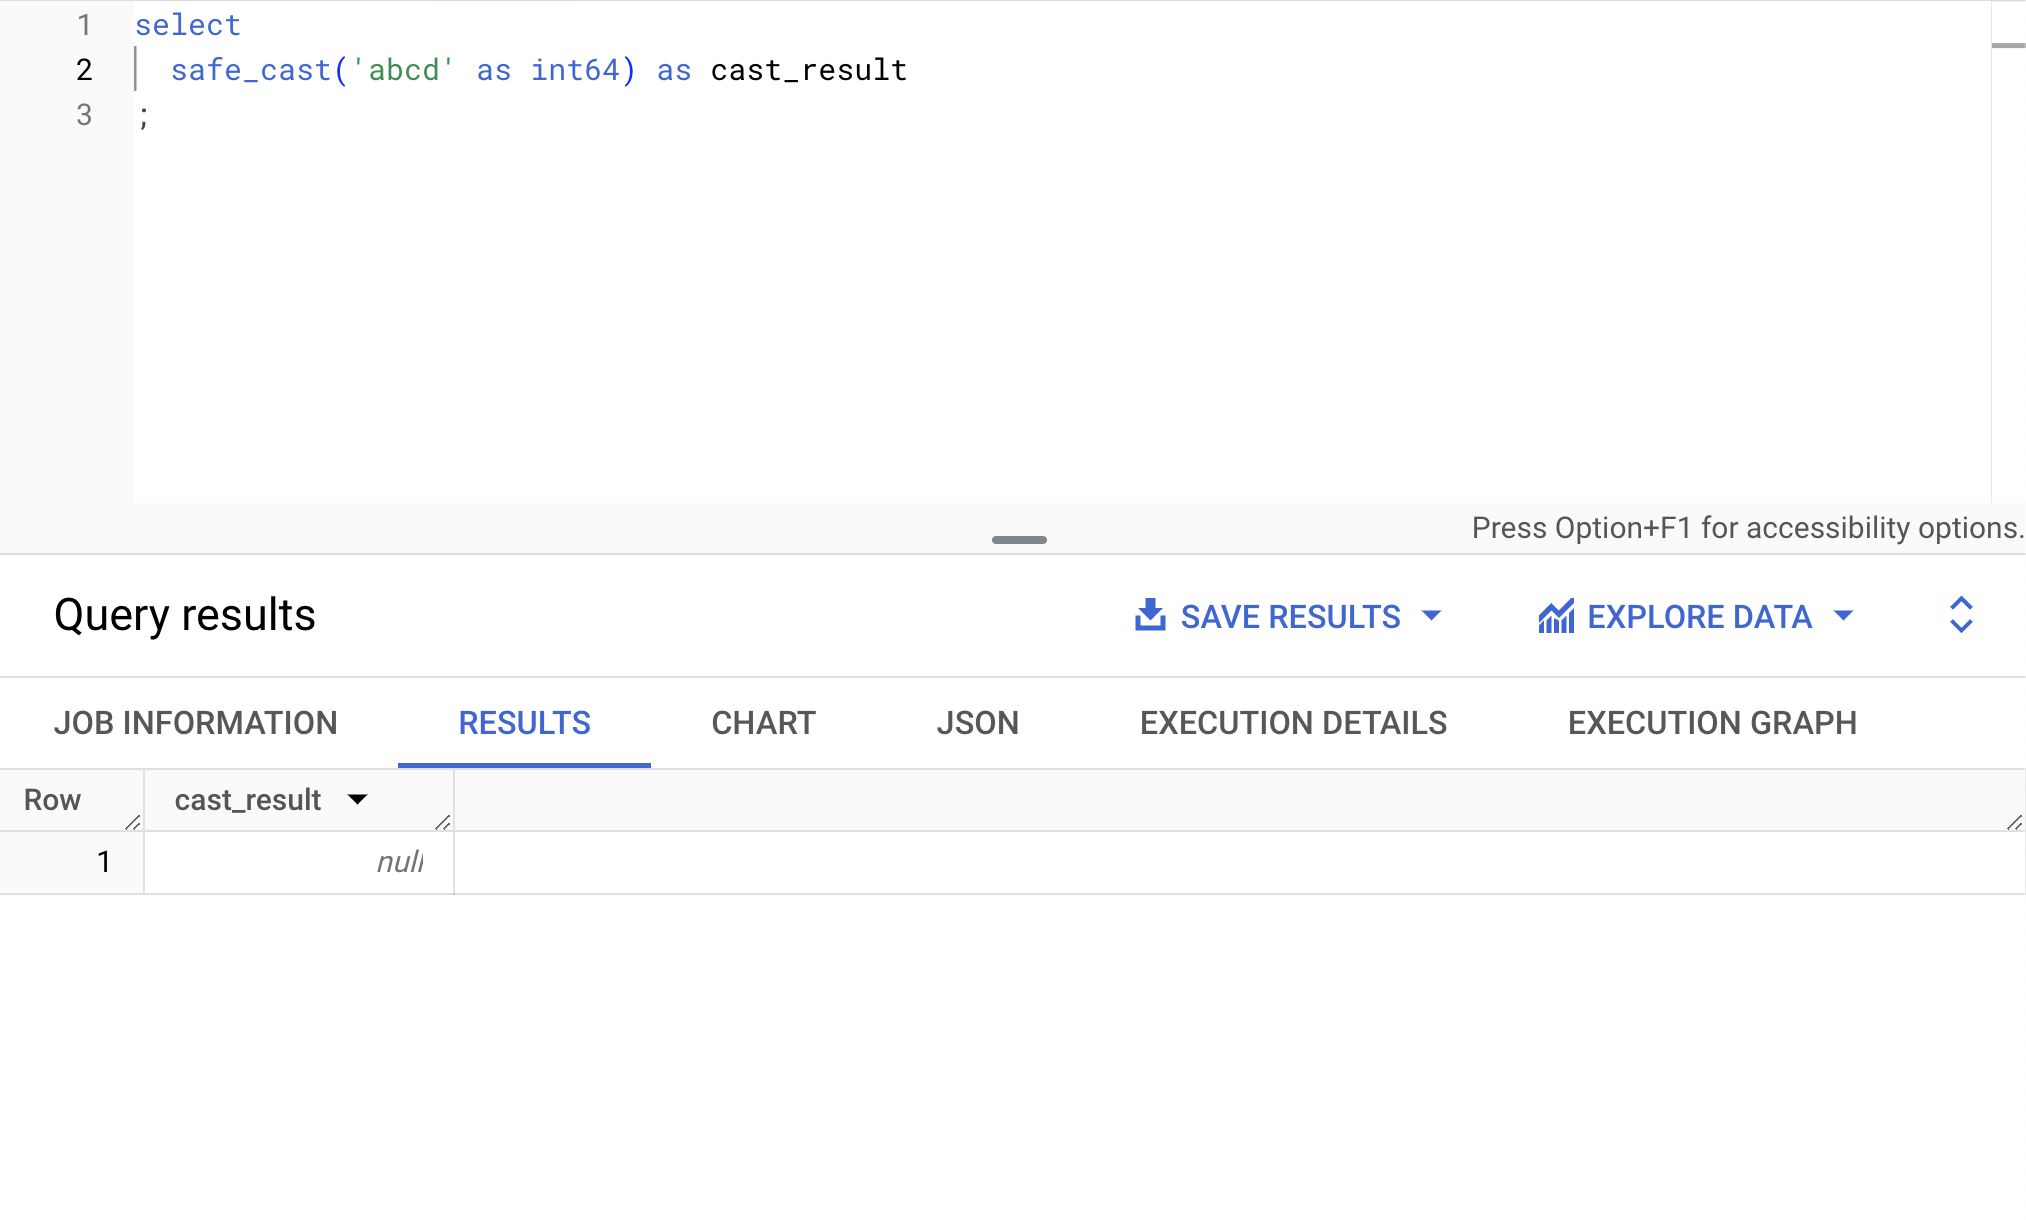Click the Explore Data chart icon
The width and height of the screenshot is (2026, 1220).
1556,617
